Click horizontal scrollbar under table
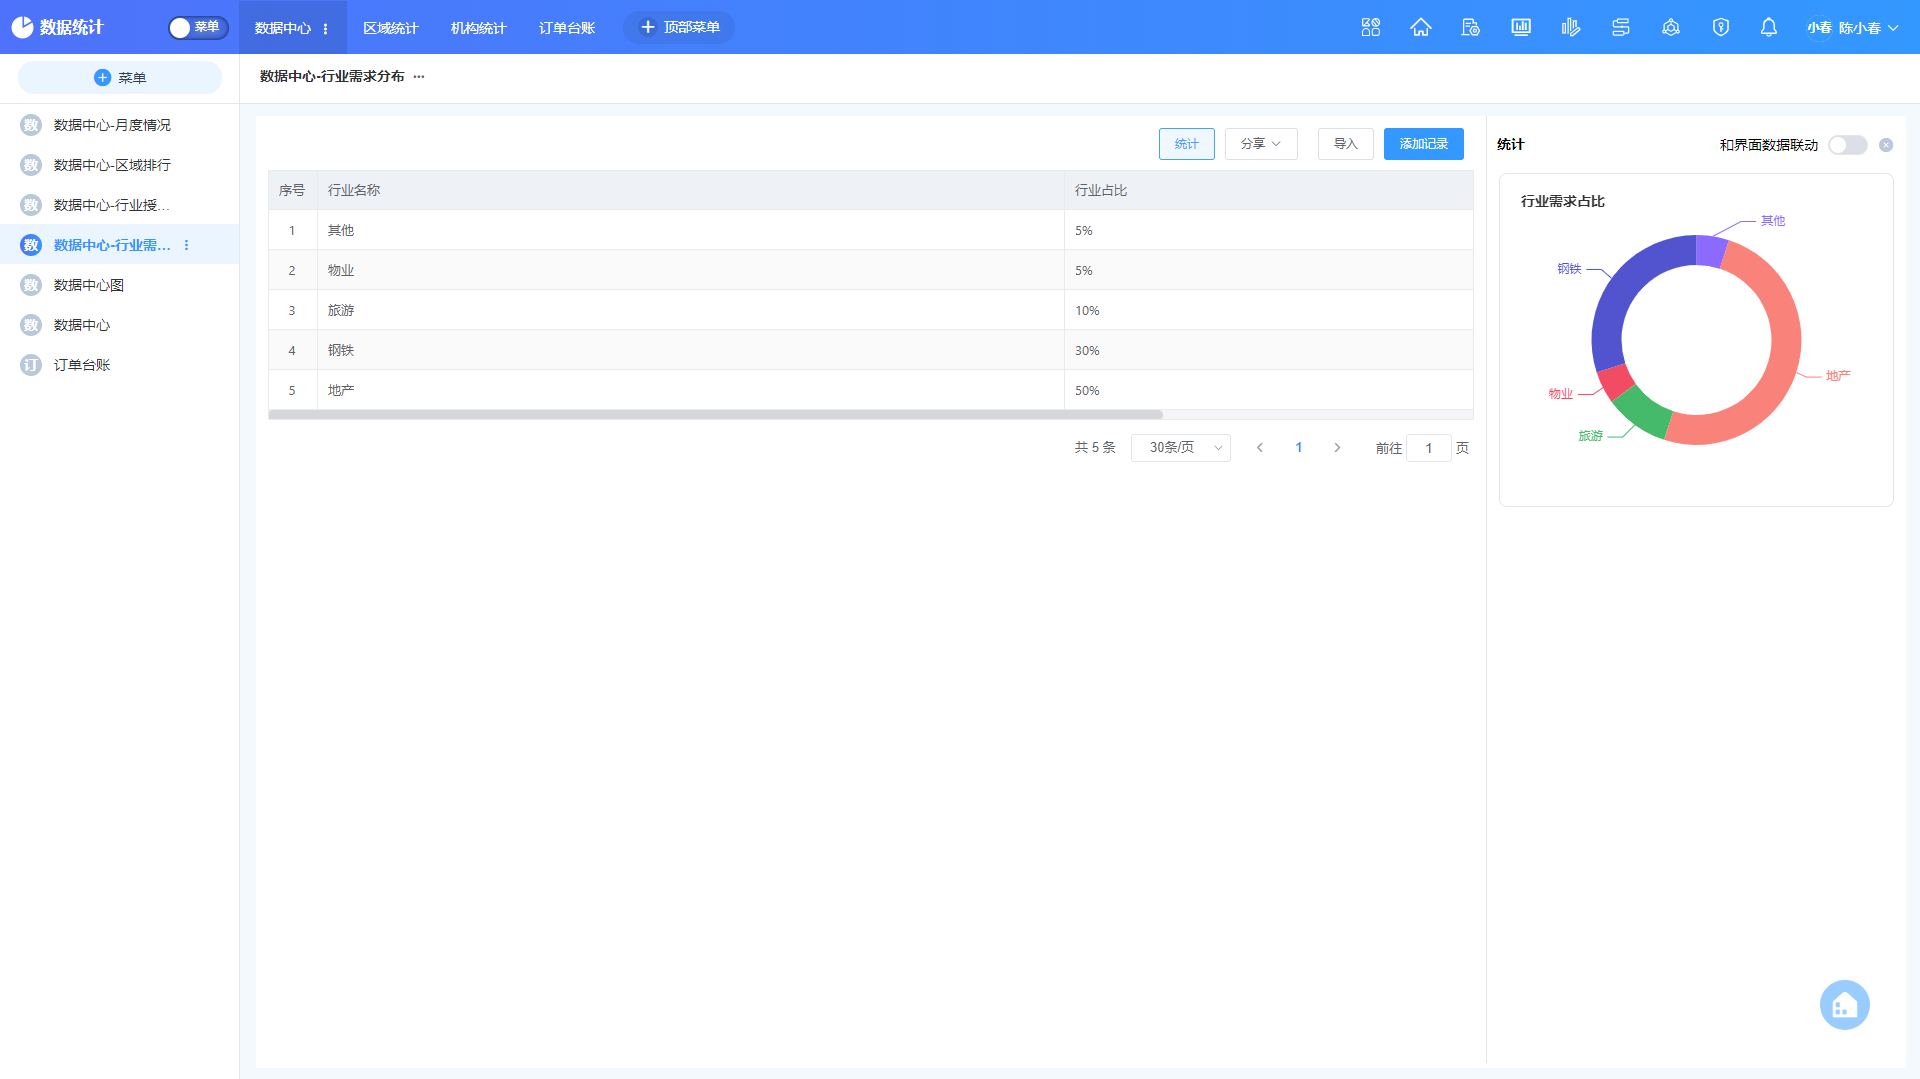 pos(715,414)
